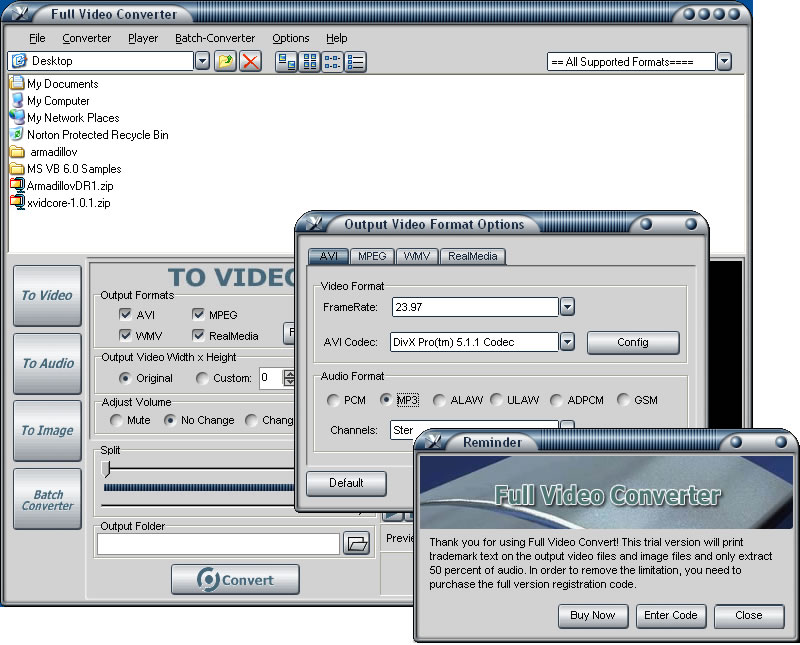Browse for output folder icon button
This screenshot has height=645, width=800.
(357, 543)
